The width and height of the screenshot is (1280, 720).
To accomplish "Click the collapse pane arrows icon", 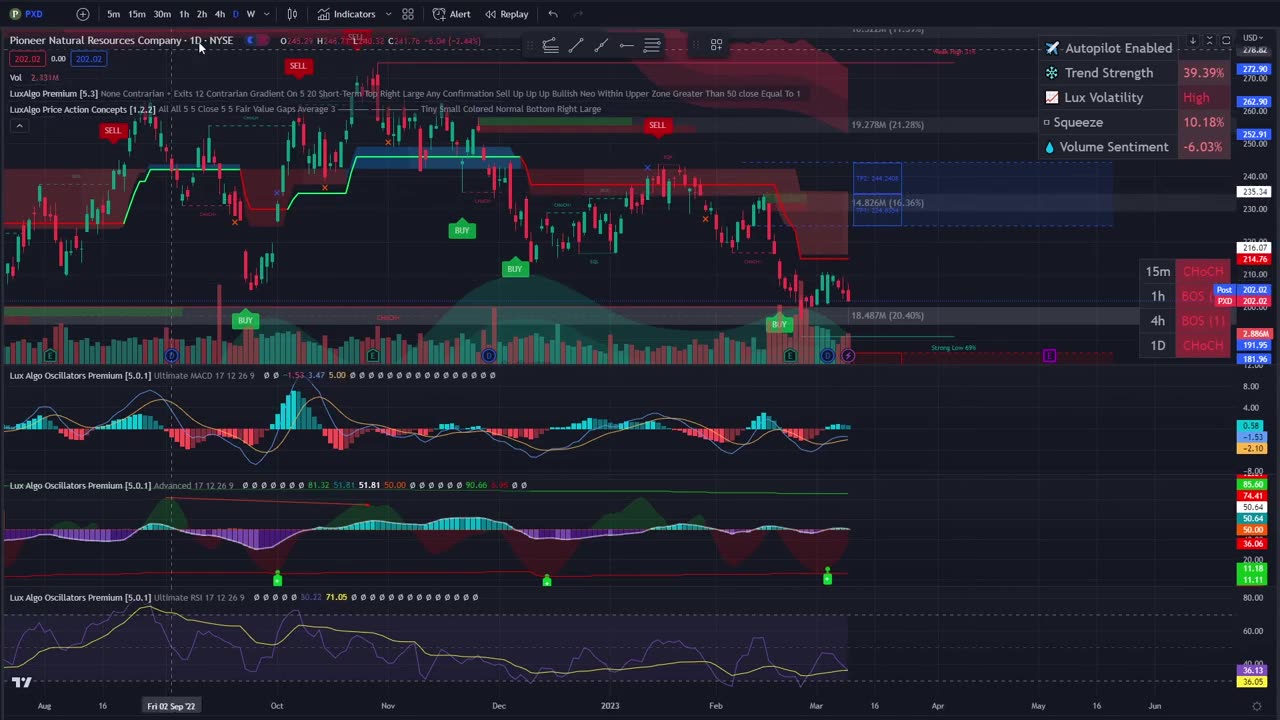I will point(1209,40).
